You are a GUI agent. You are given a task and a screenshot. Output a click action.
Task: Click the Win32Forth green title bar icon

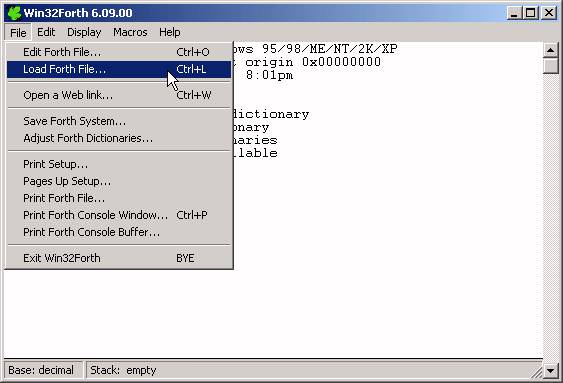click(x=14, y=13)
